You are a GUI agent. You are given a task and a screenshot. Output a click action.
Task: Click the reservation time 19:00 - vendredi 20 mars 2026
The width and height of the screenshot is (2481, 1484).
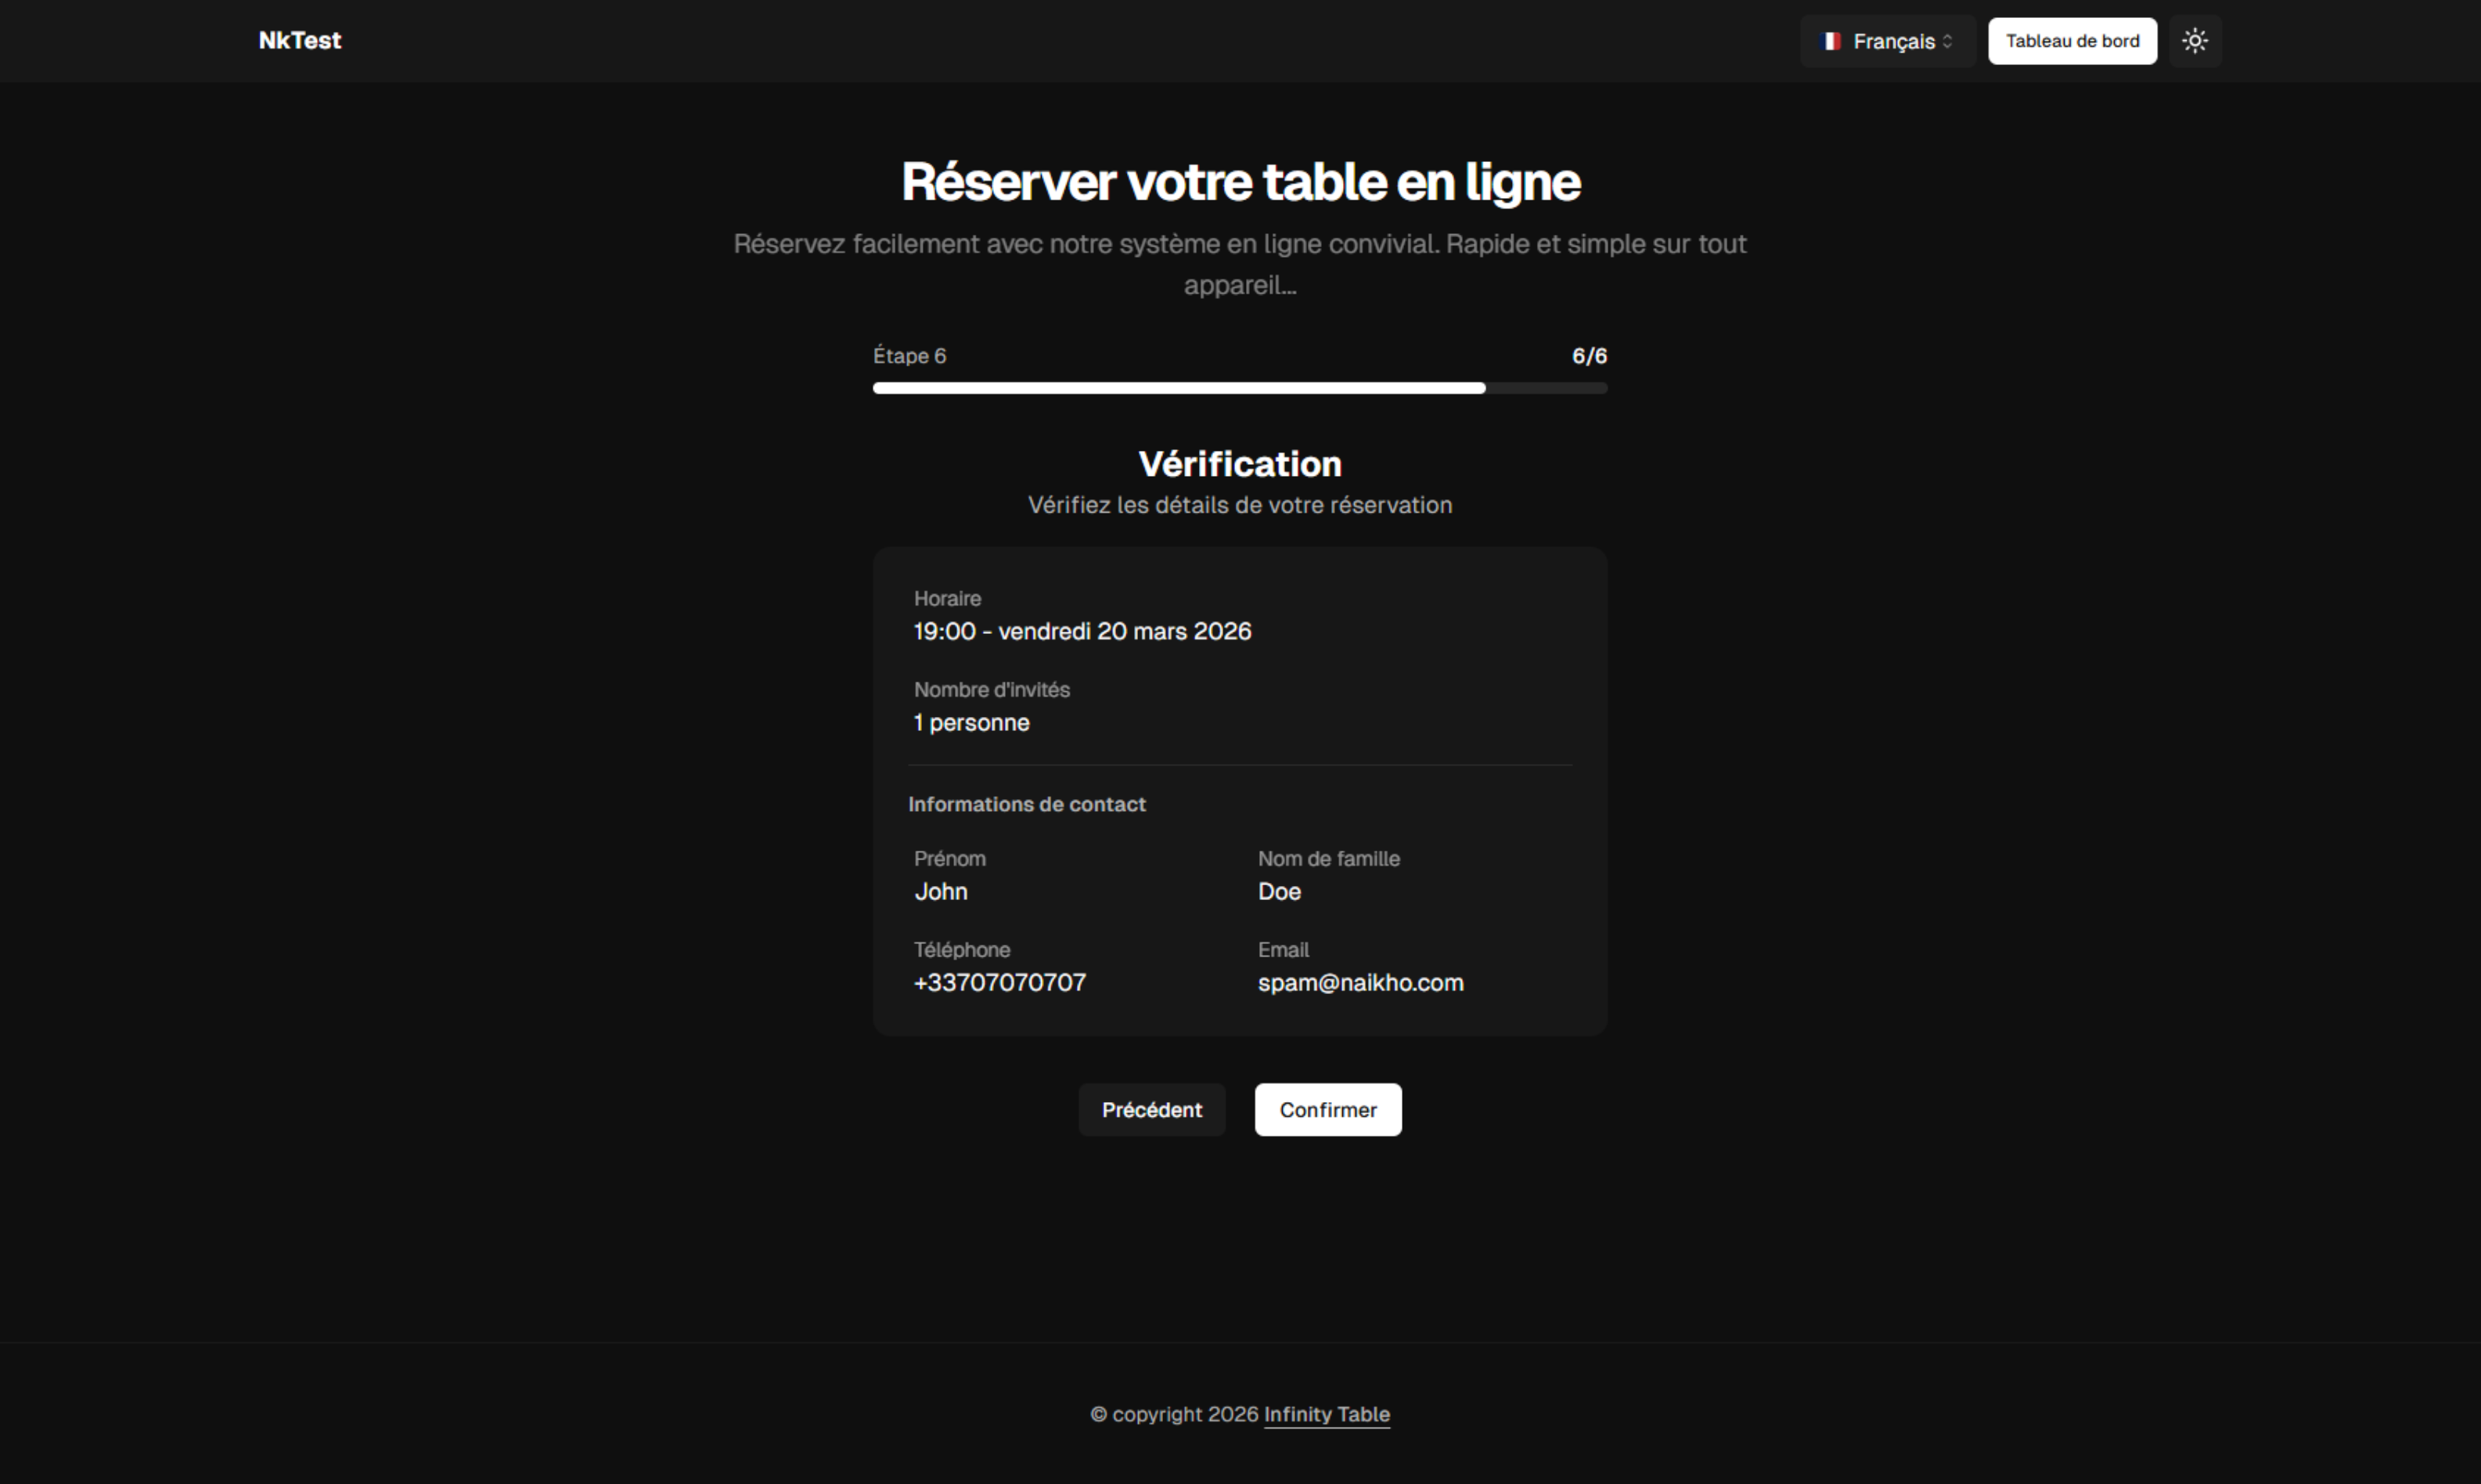[1083, 631]
